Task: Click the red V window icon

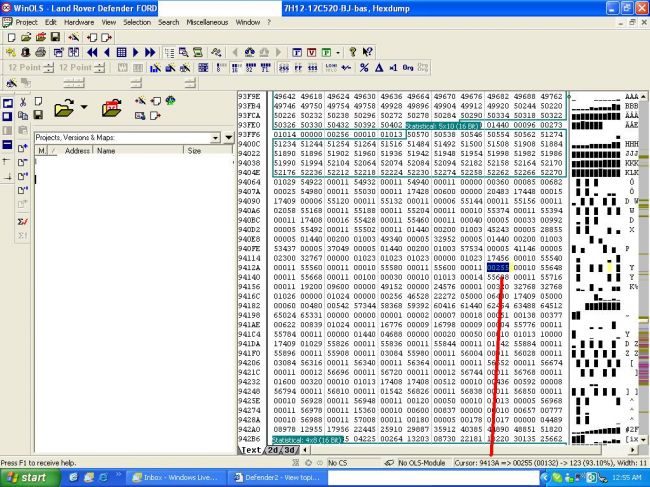Action: click(311, 53)
